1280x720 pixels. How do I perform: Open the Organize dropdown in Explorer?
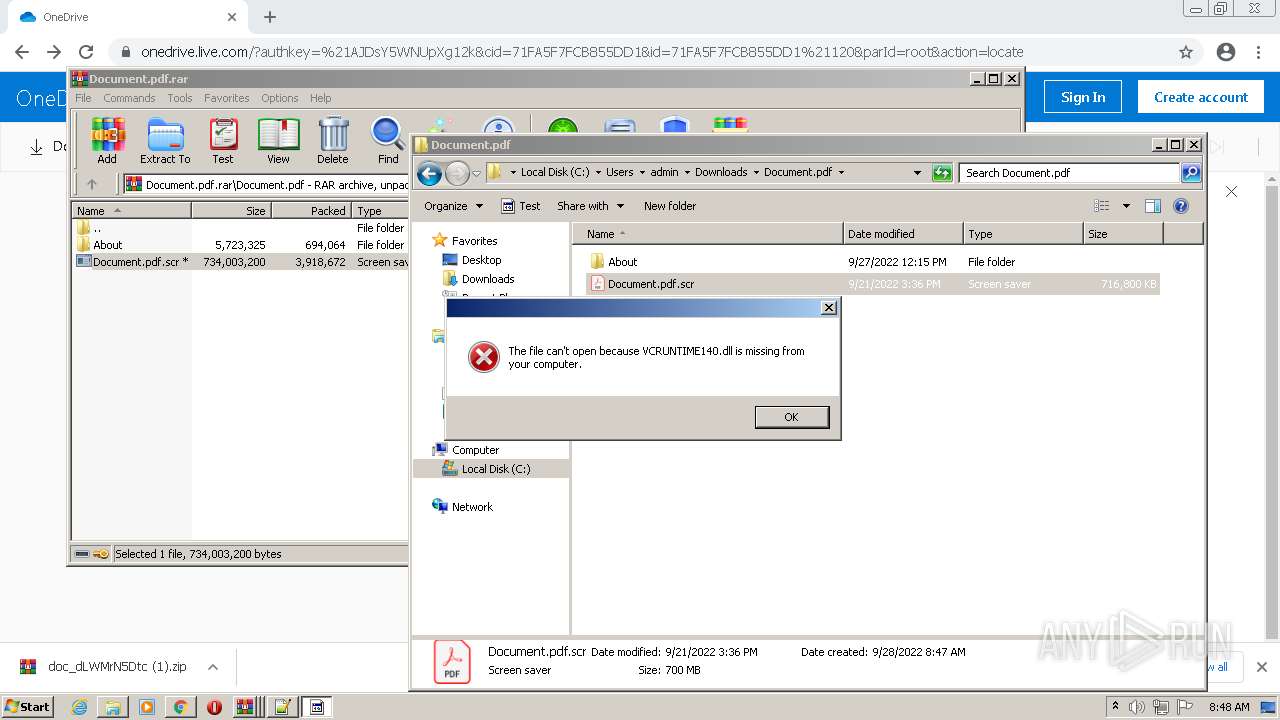[453, 206]
